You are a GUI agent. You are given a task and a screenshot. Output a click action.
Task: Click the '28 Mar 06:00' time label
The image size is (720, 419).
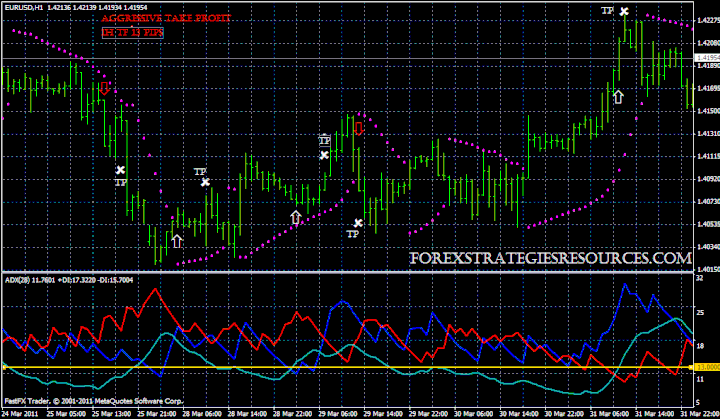(x=202, y=414)
